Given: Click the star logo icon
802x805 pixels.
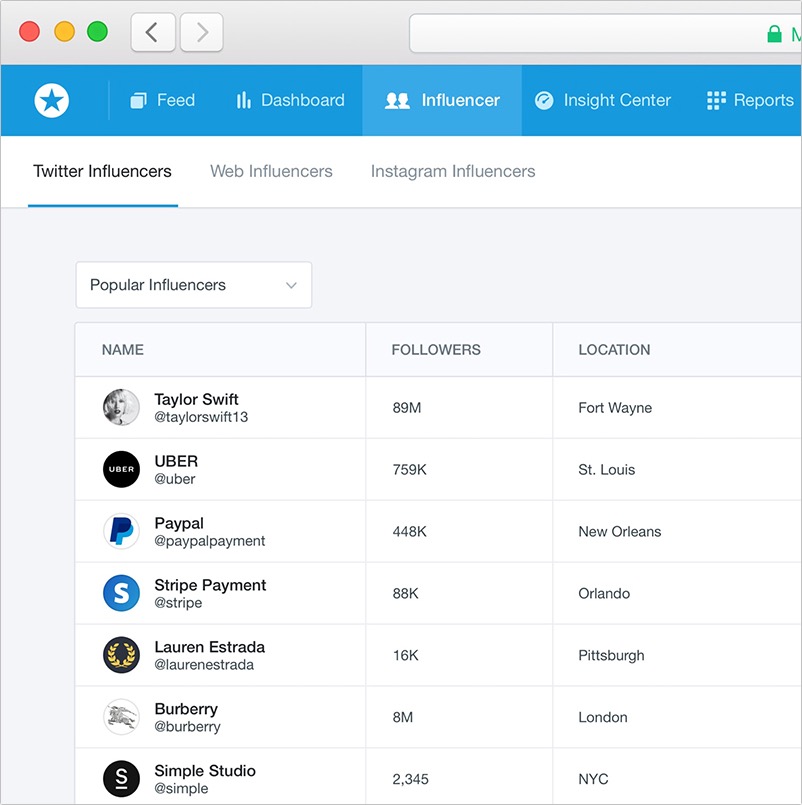Looking at the screenshot, I should [52, 100].
